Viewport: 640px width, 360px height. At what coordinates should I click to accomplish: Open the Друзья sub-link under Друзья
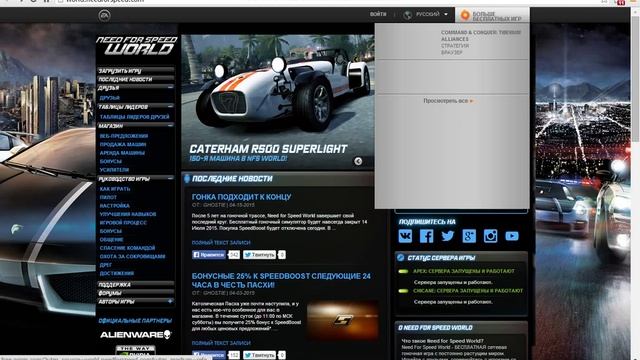click(x=109, y=98)
